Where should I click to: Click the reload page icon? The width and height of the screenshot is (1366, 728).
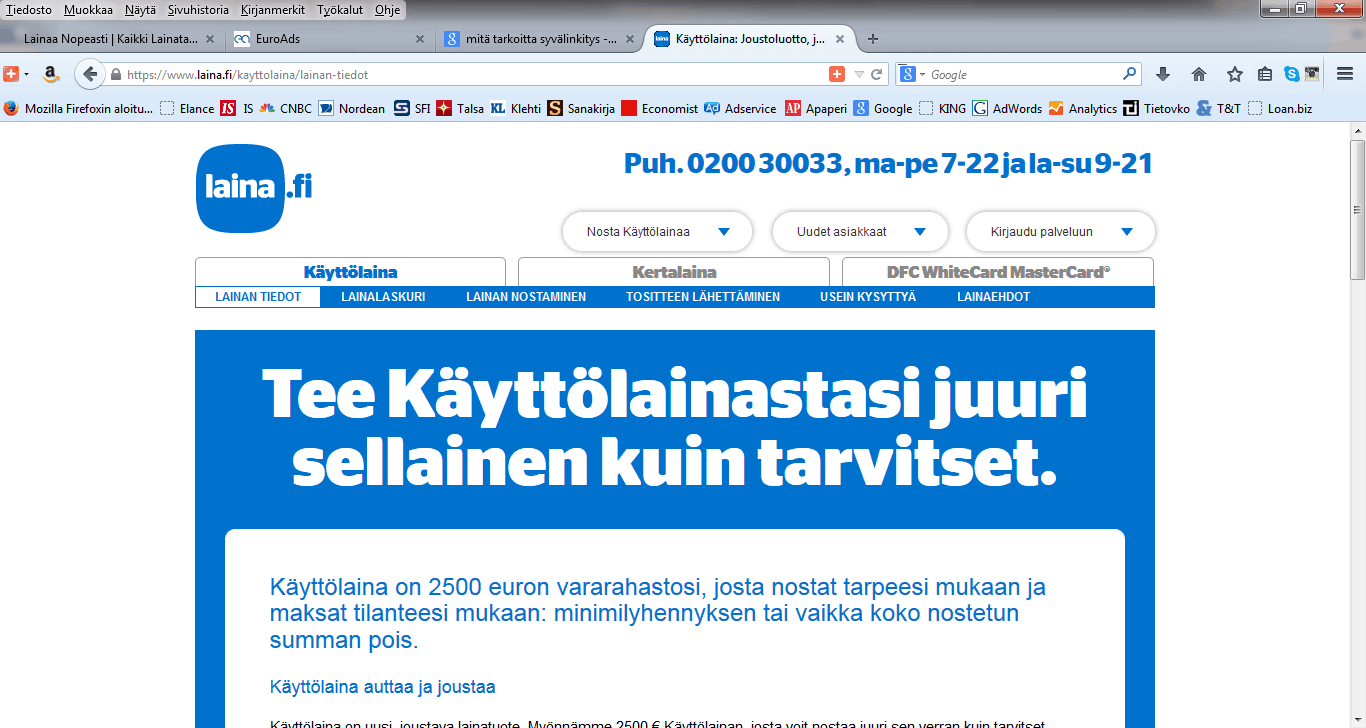click(877, 75)
